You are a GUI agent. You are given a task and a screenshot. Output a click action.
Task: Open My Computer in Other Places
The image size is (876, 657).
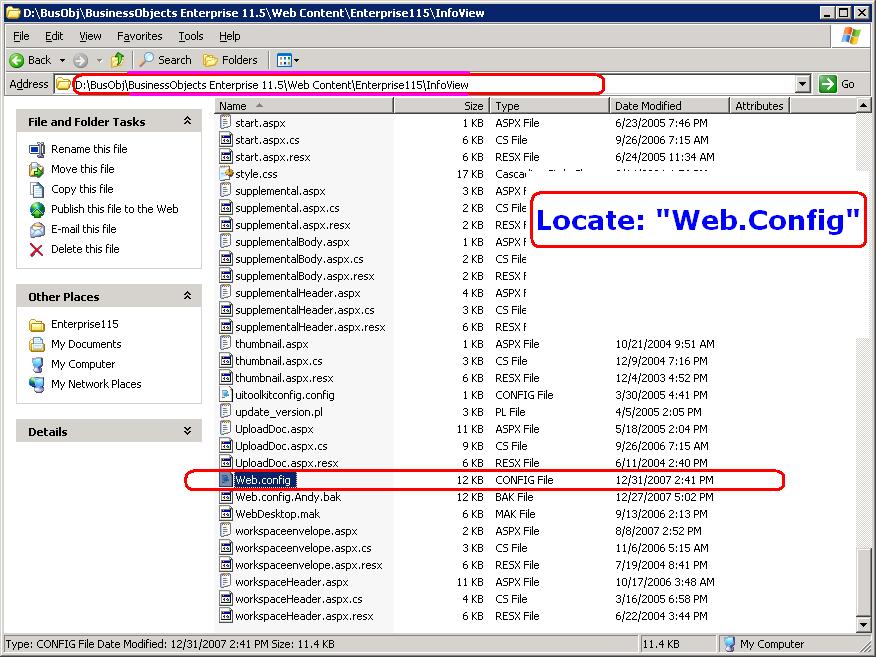[x=83, y=364]
